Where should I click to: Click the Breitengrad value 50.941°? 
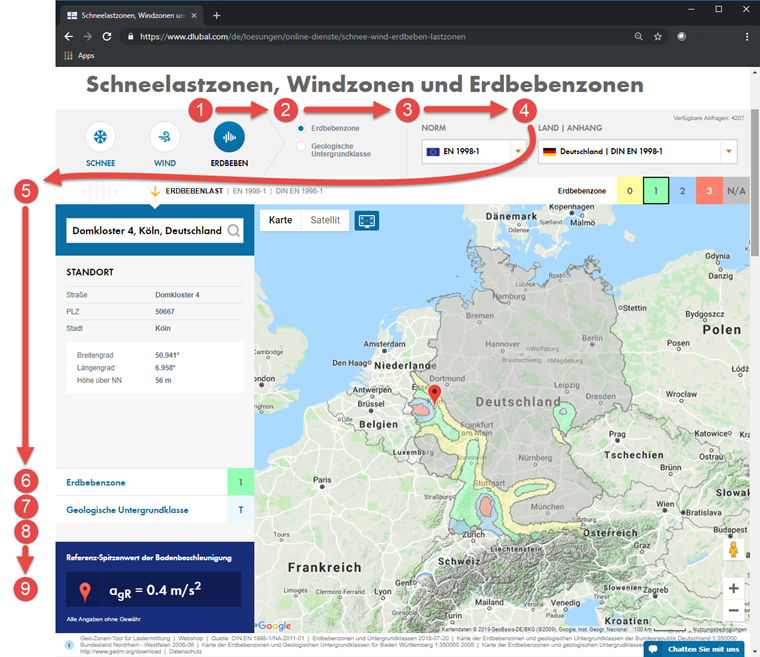click(x=167, y=355)
